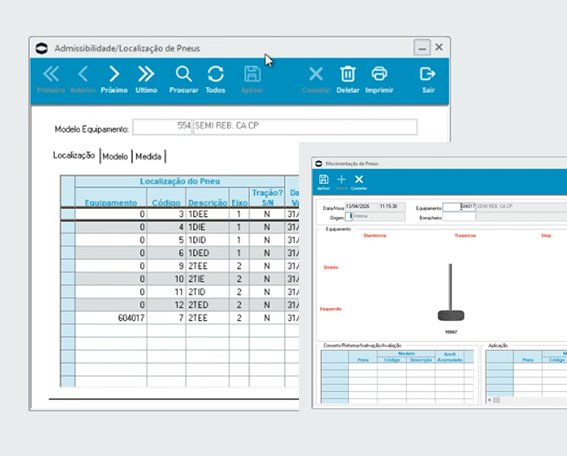567x456 pixels.
Task: Select cell 2TEE in row code 7
Action: click(x=208, y=318)
